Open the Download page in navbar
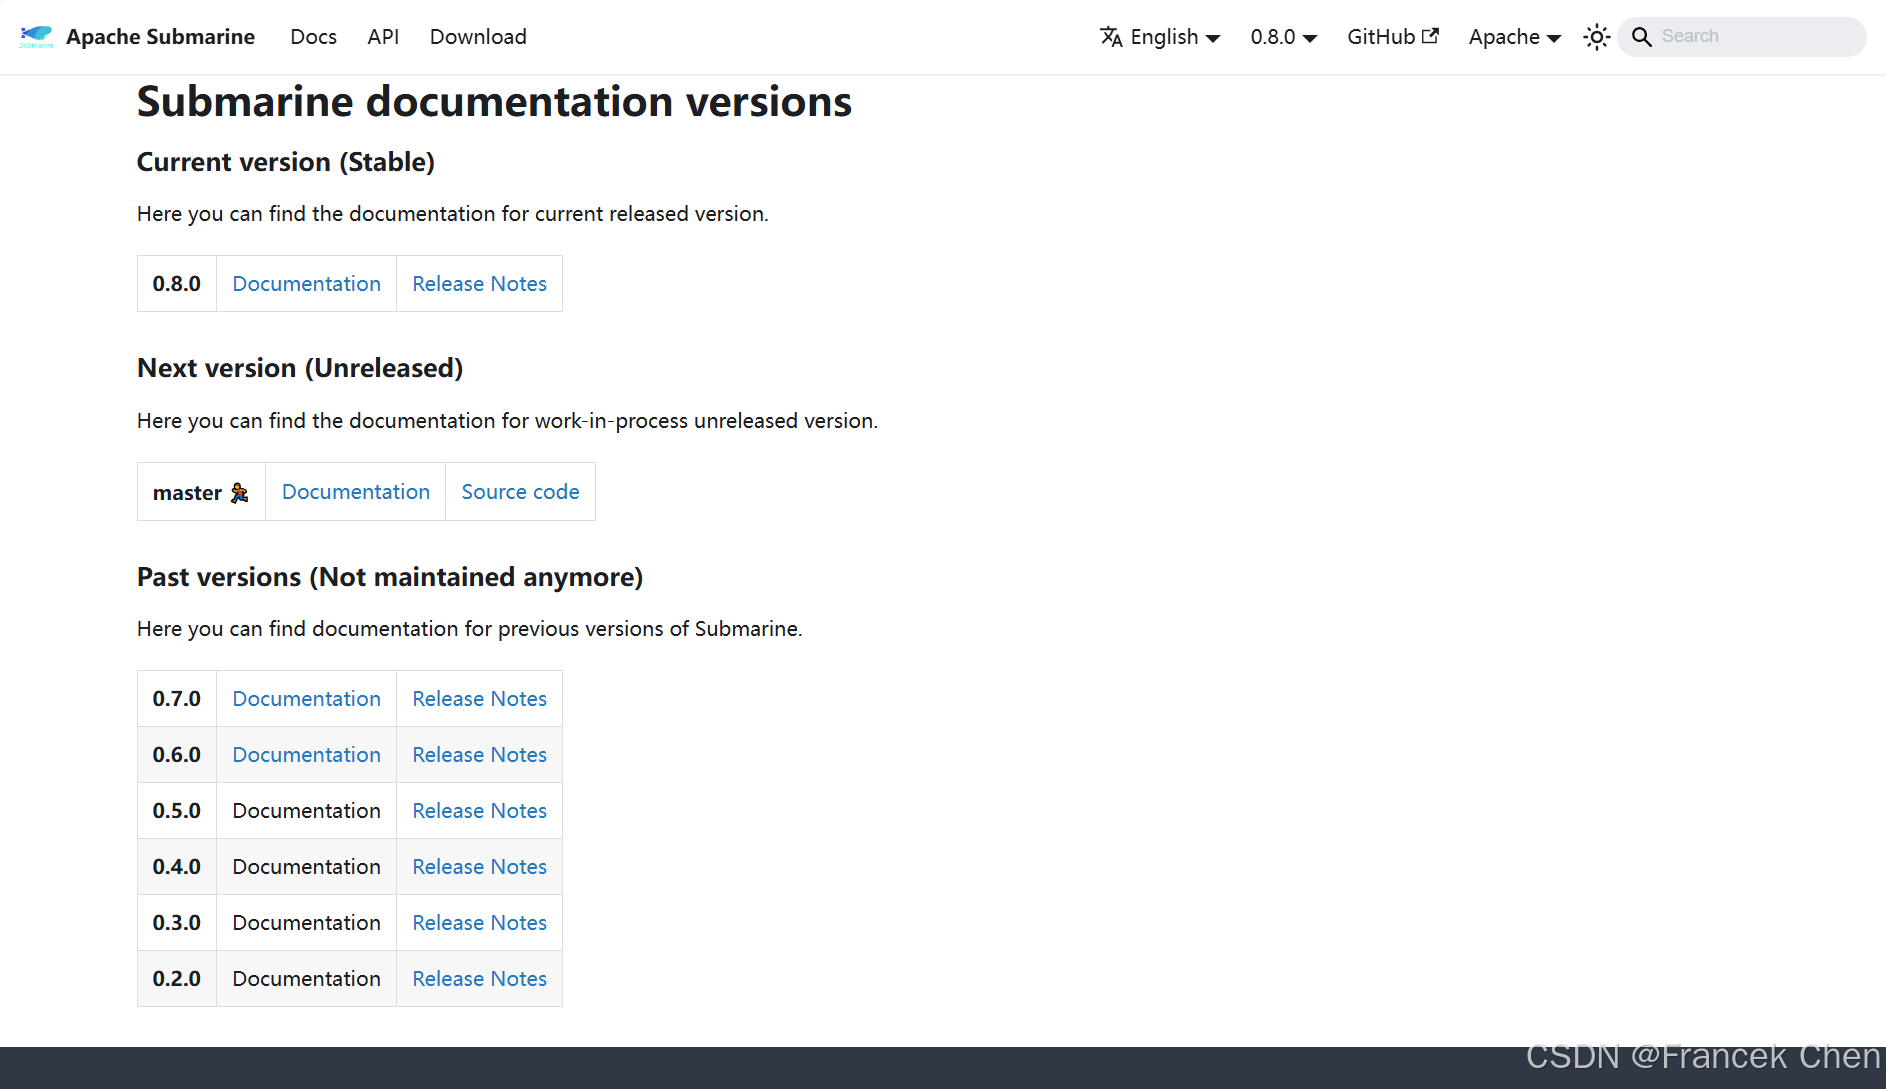1886x1089 pixels. pyautogui.click(x=478, y=37)
